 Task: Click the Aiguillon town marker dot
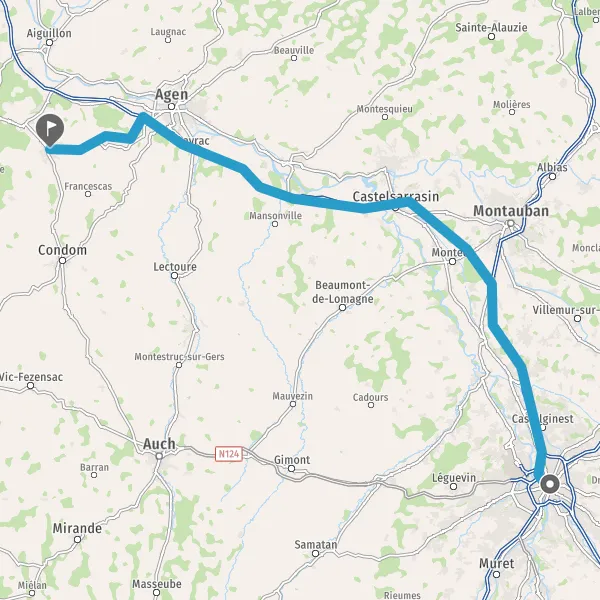tap(49, 42)
